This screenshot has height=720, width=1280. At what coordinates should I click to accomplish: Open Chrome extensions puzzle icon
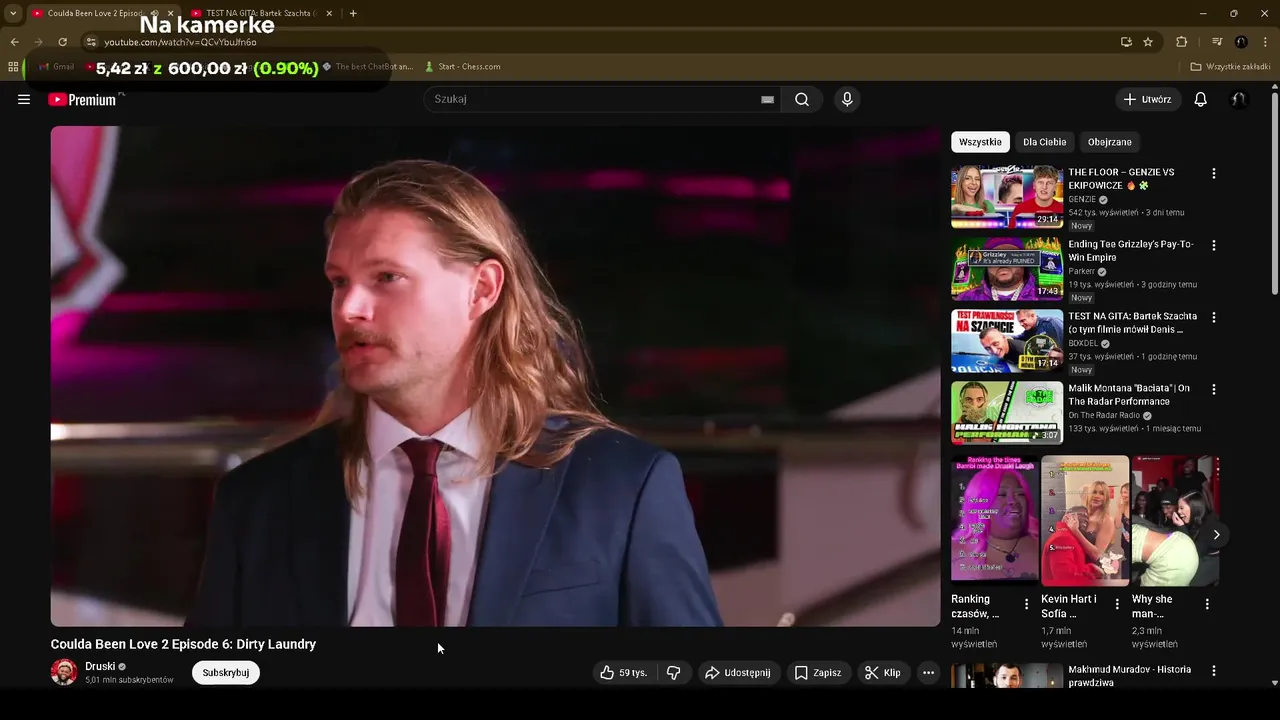pyautogui.click(x=1181, y=42)
